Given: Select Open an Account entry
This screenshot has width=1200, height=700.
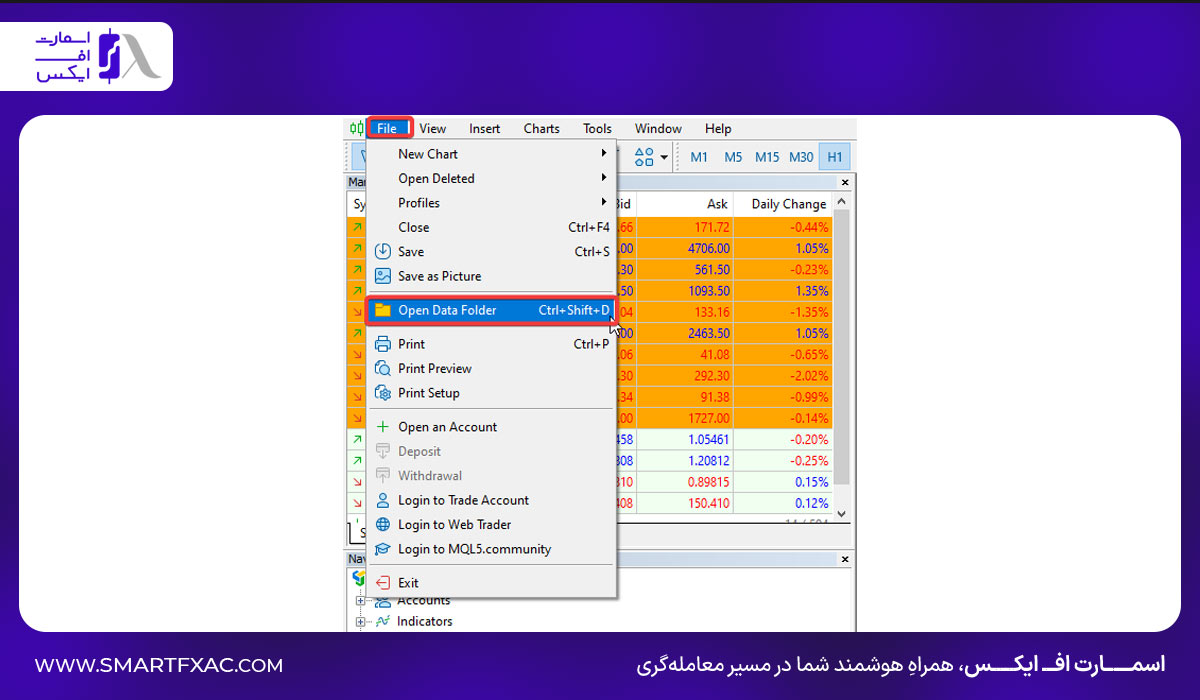Looking at the screenshot, I should 491,427.
